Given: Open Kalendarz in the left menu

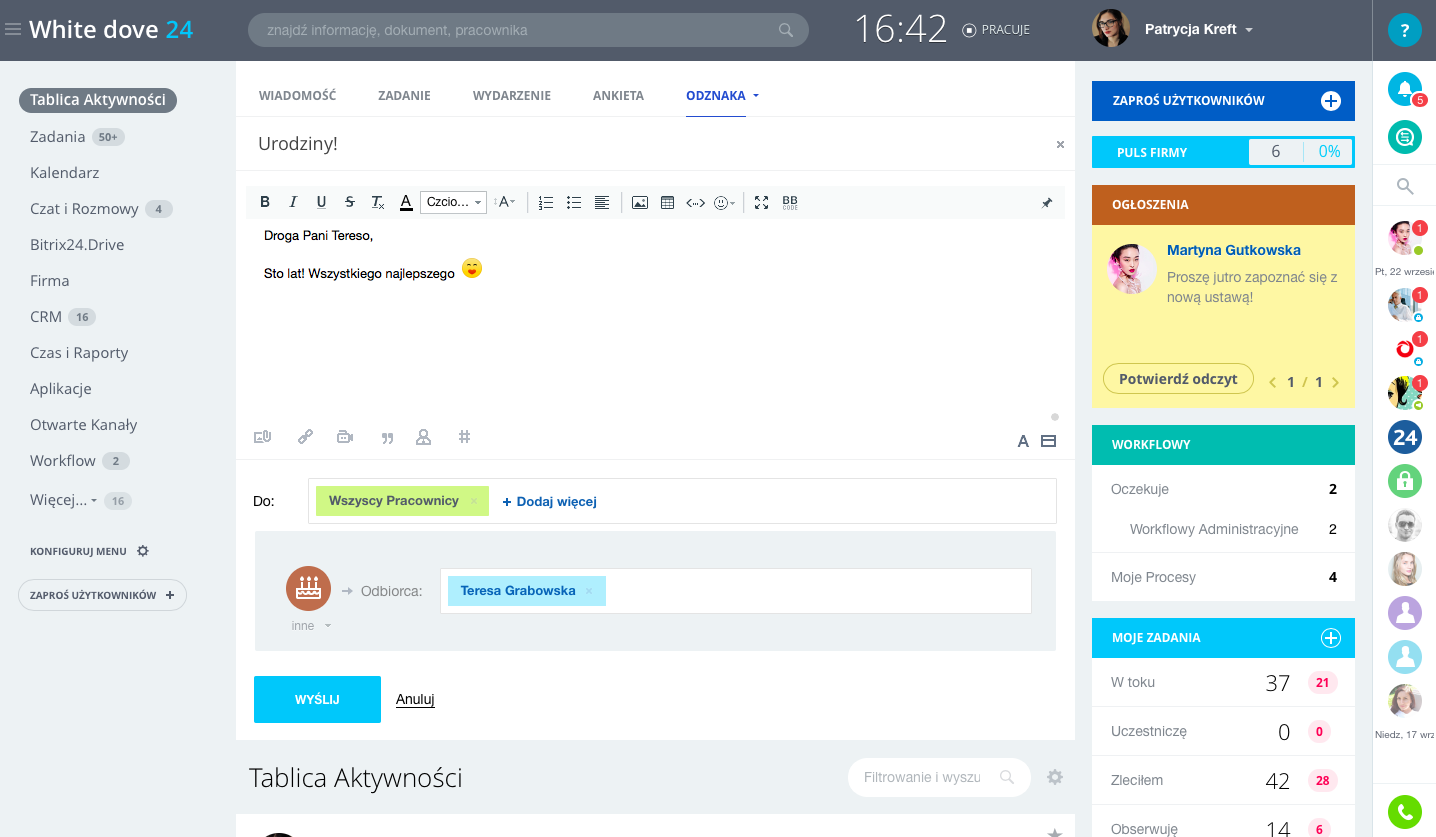Looking at the screenshot, I should [x=65, y=173].
